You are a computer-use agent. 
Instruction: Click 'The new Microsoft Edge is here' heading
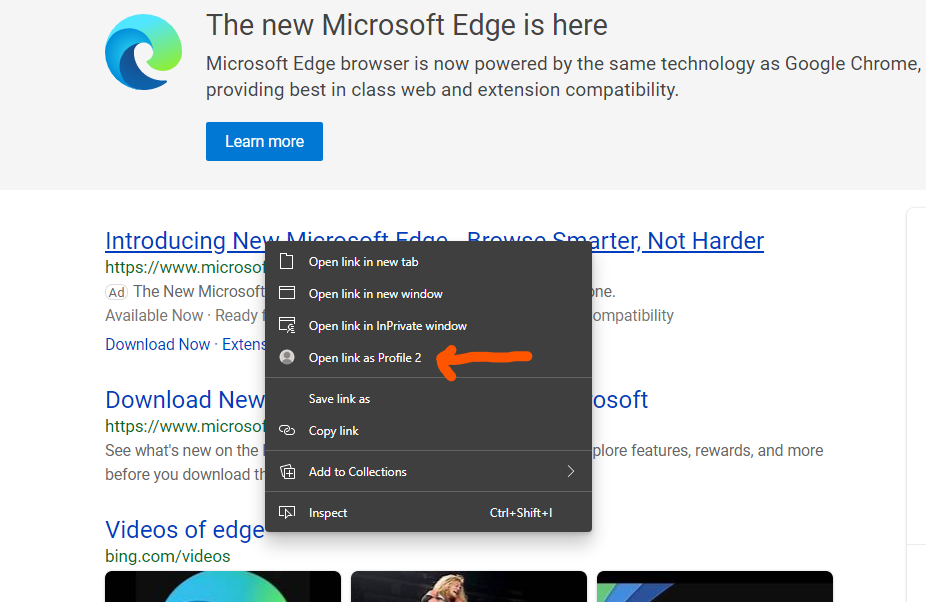tap(407, 25)
